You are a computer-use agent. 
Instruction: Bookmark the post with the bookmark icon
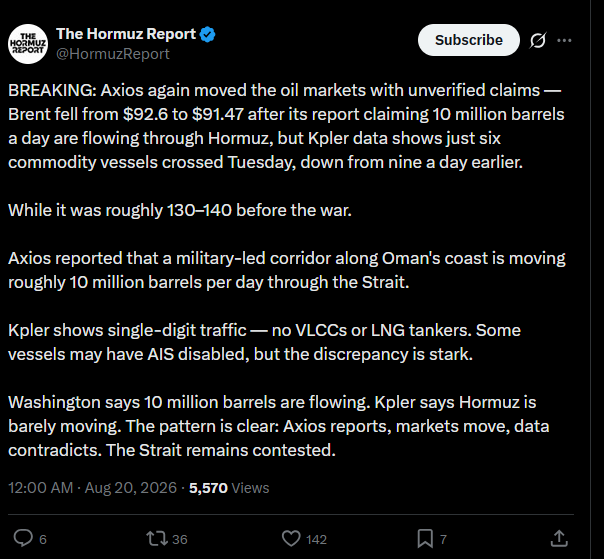pos(425,539)
